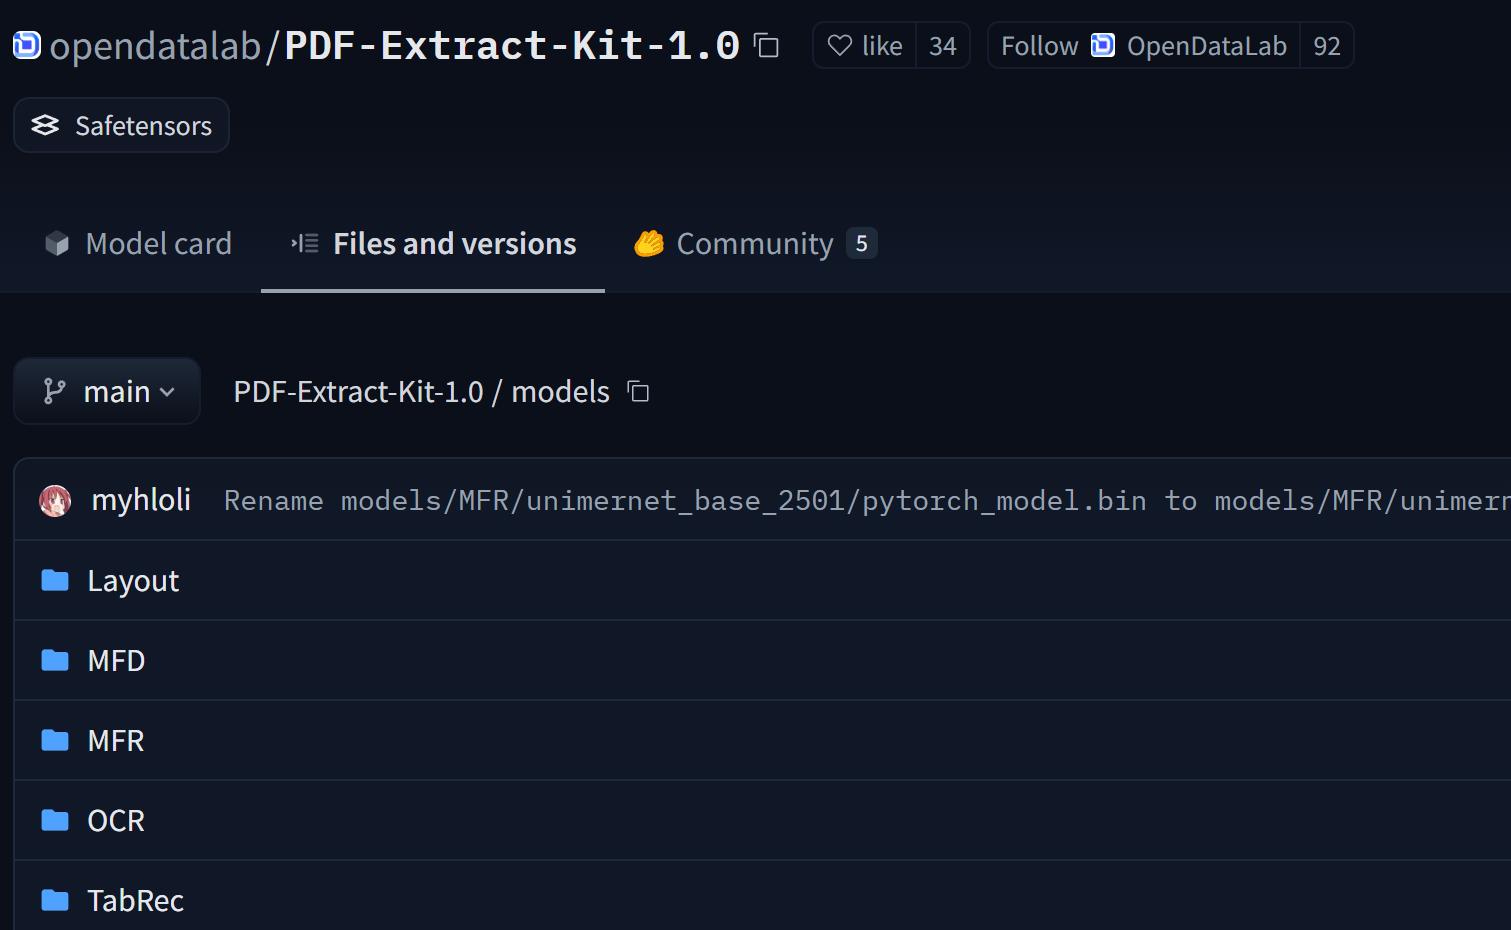The image size is (1511, 930).
Task: Click the Layout folder icon
Action: click(55, 580)
